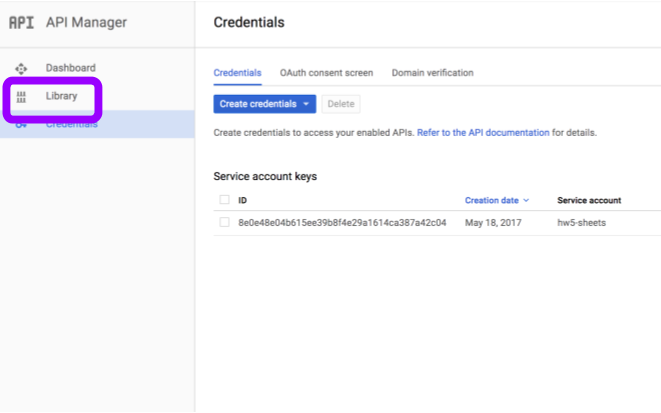Viewport: 661px width, 413px height.
Task: Click the Service account column header
Action: tap(589, 200)
